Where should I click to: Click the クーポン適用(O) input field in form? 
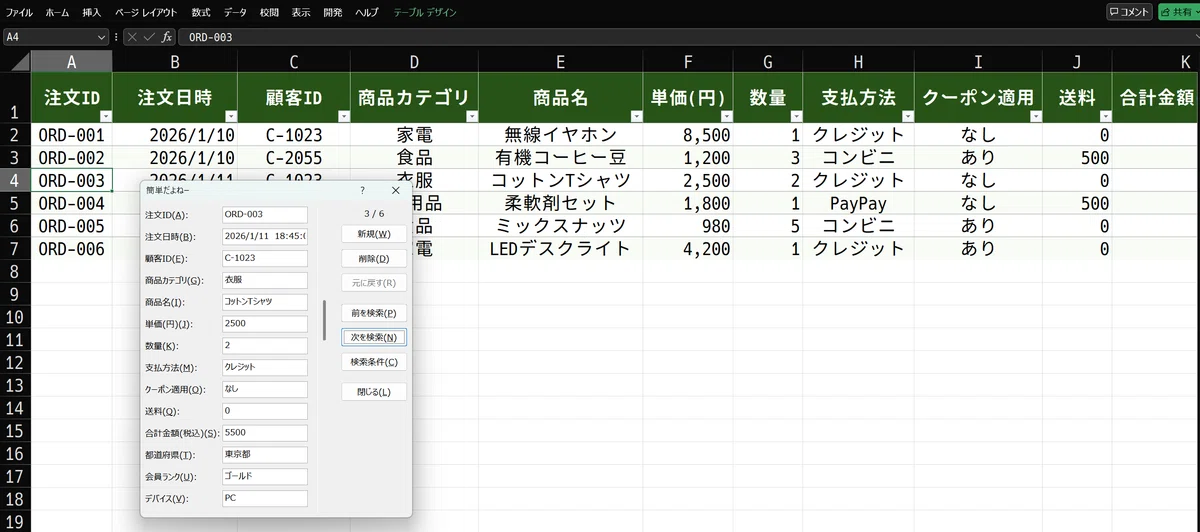264,388
